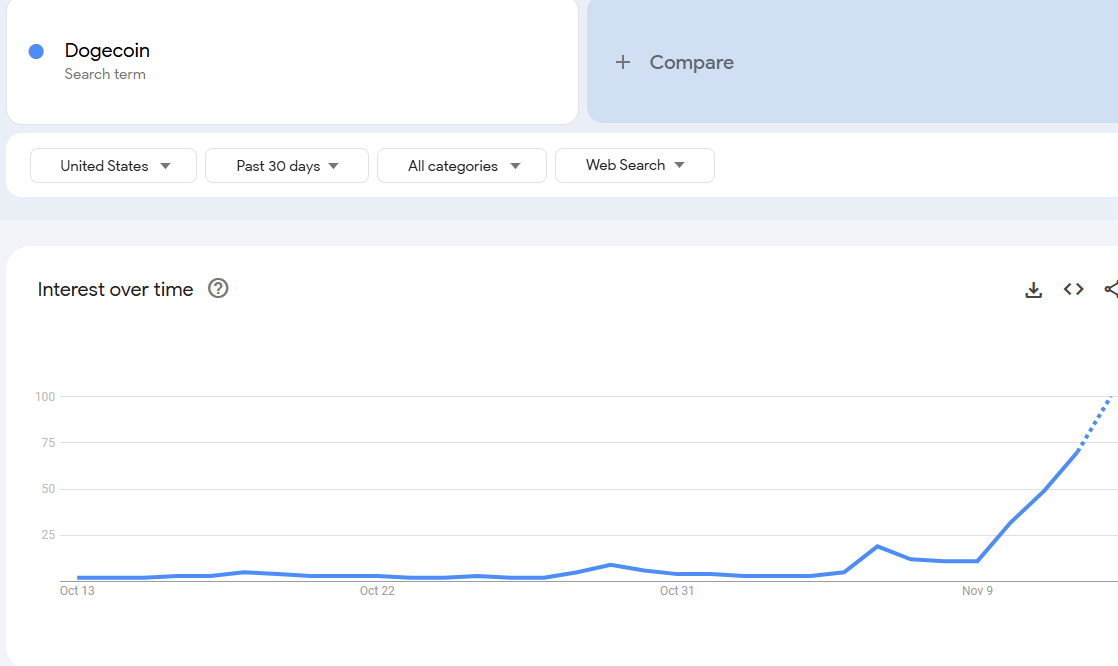This screenshot has height=666, width=1118.
Task: Click the plus icon beside Compare
Action: (622, 62)
